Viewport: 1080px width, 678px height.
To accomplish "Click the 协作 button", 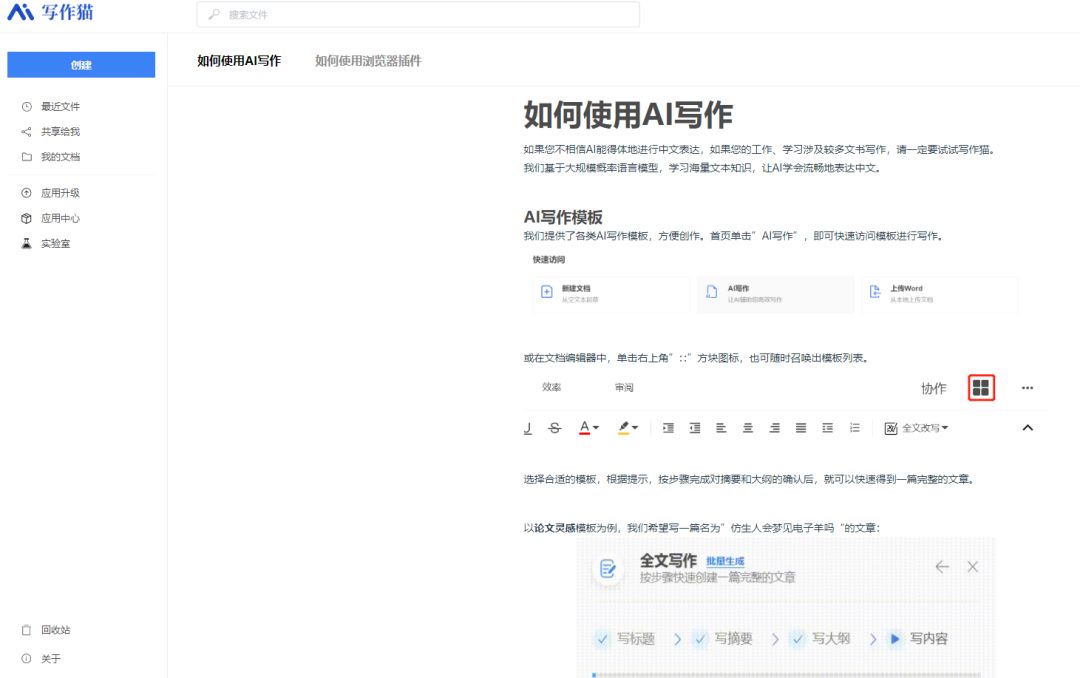I will click(x=934, y=388).
